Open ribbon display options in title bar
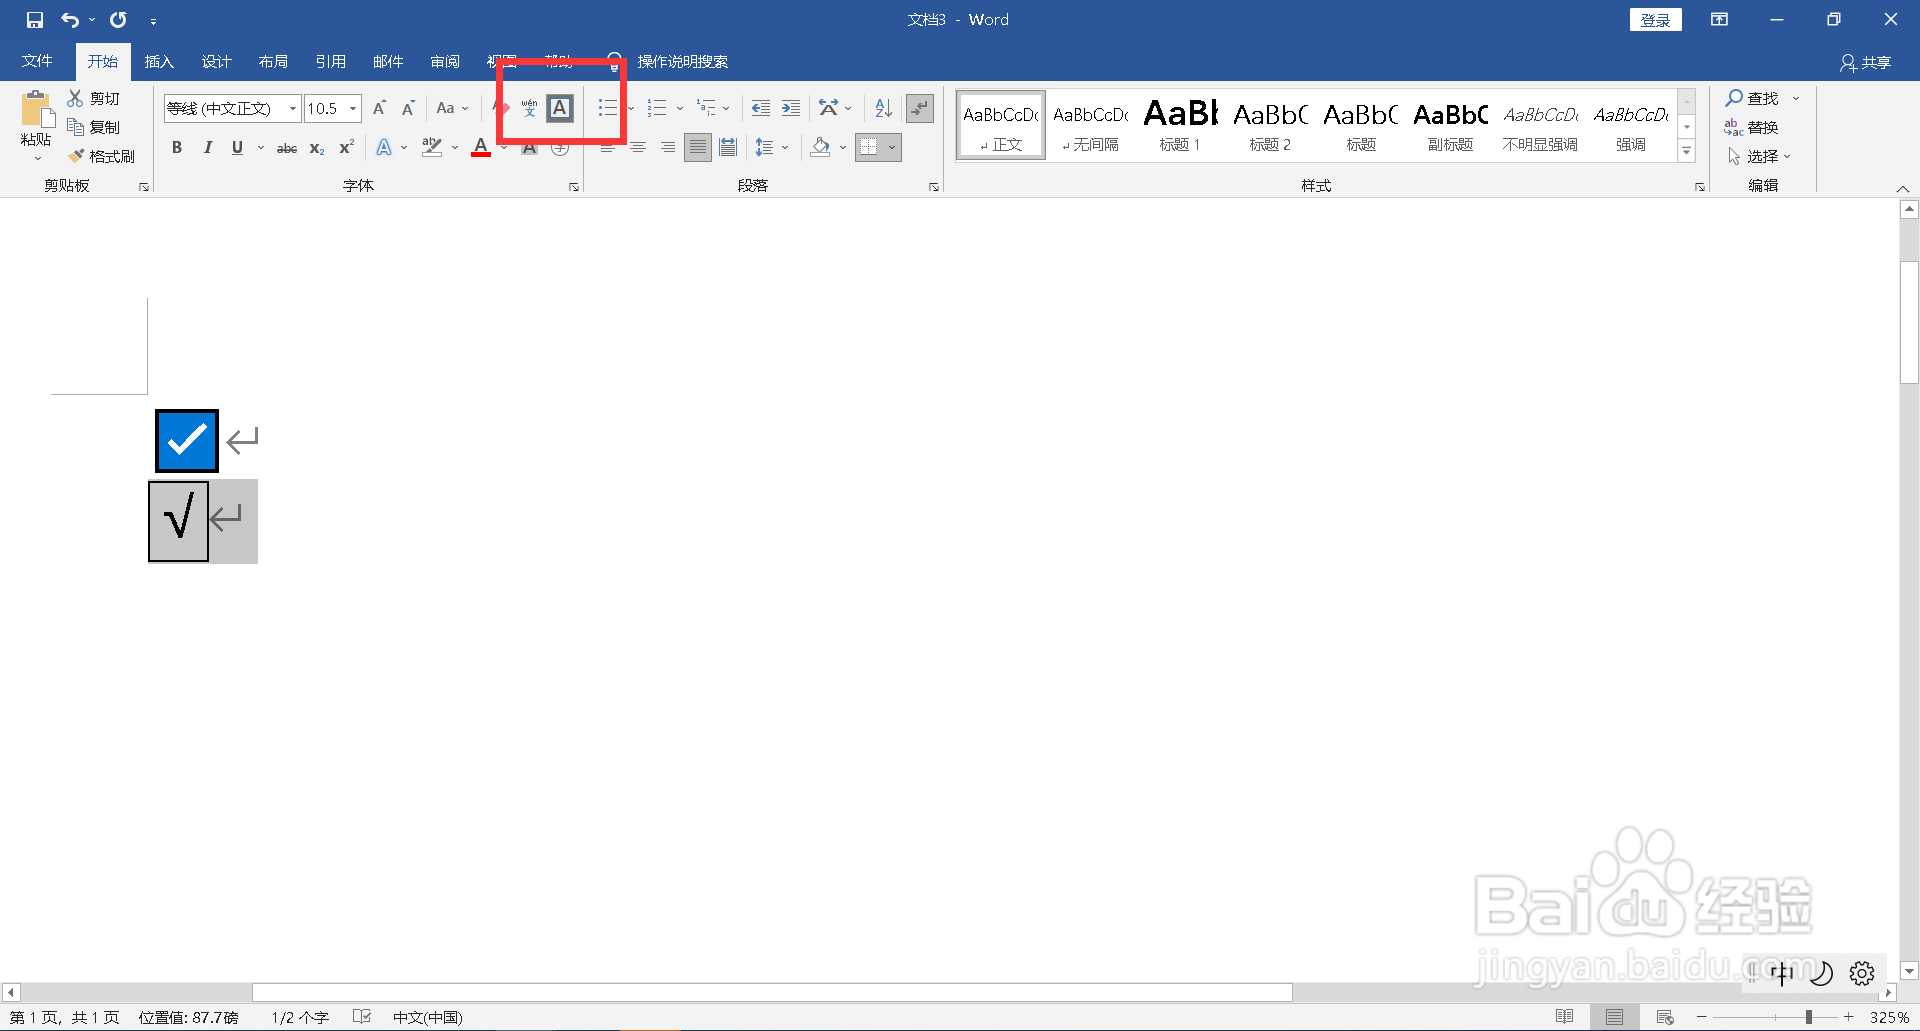 point(1720,20)
